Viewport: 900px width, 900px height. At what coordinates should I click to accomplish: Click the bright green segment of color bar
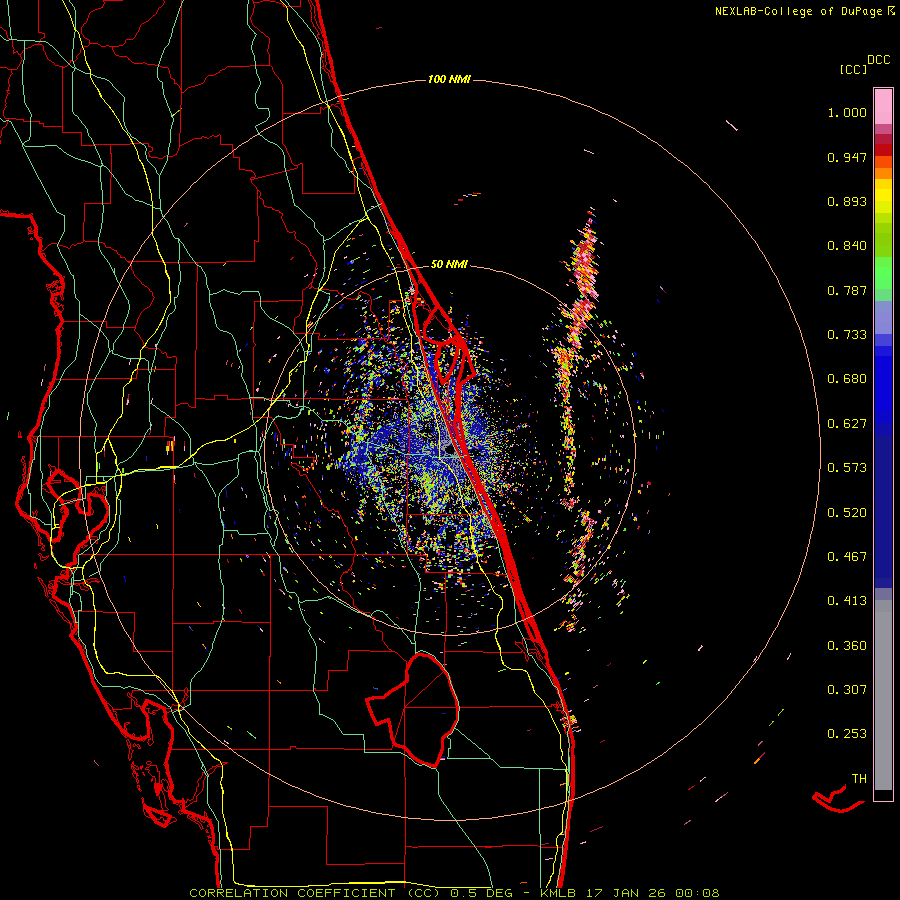point(883,273)
